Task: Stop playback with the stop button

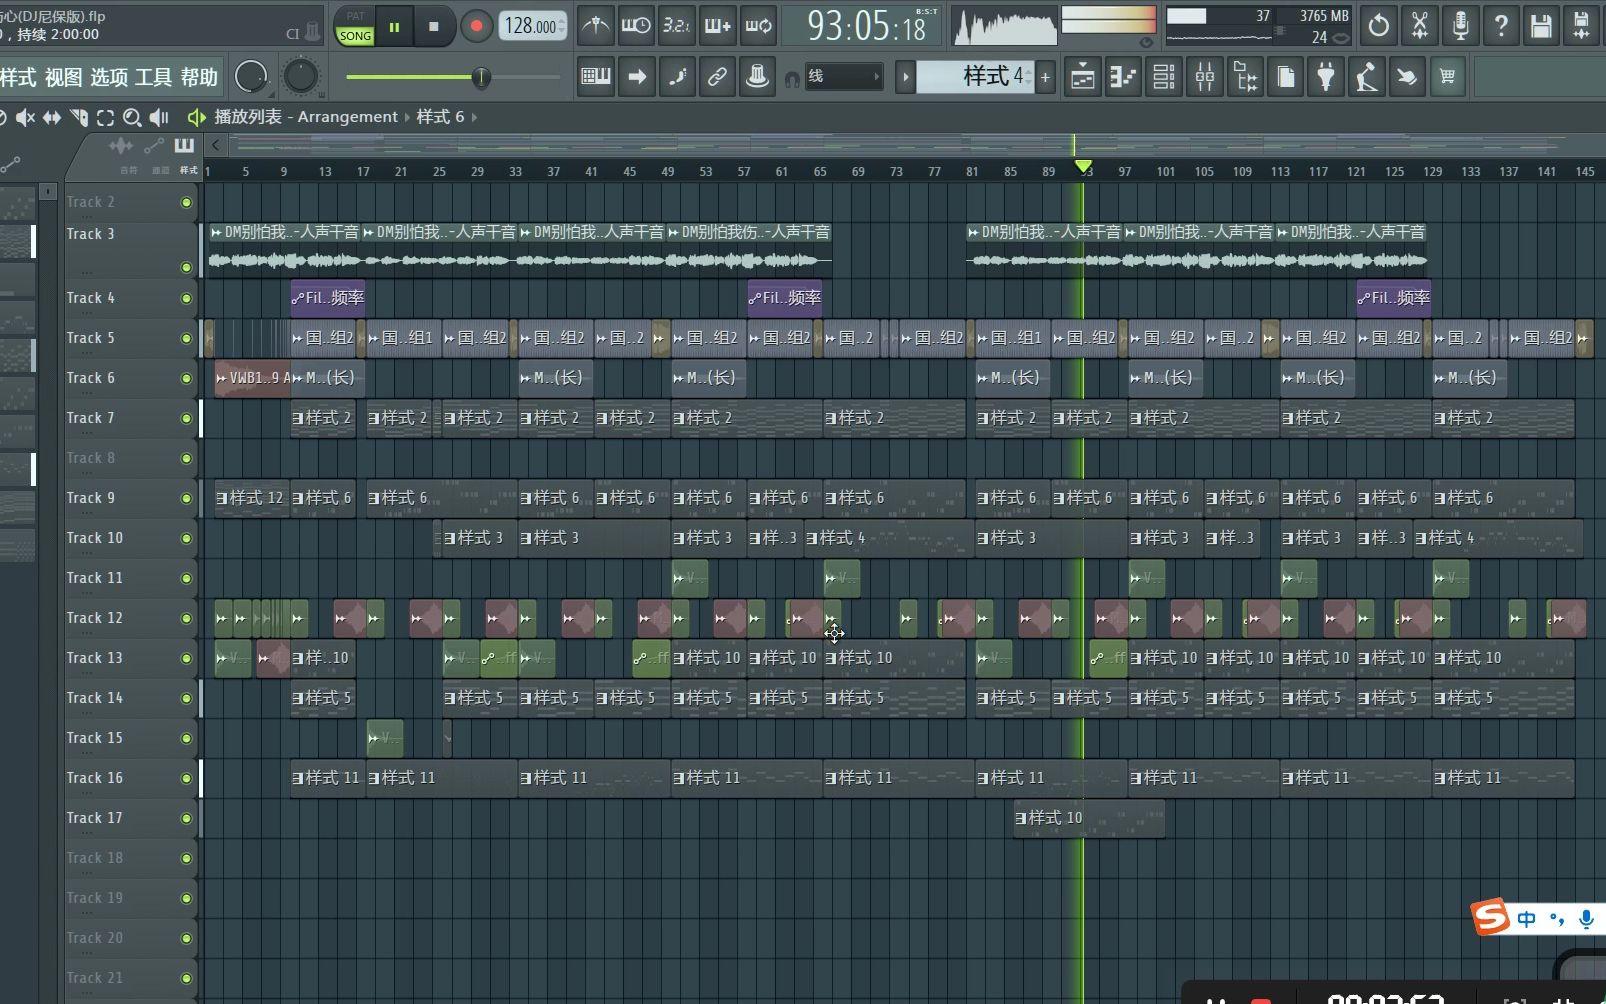Action: click(x=433, y=27)
